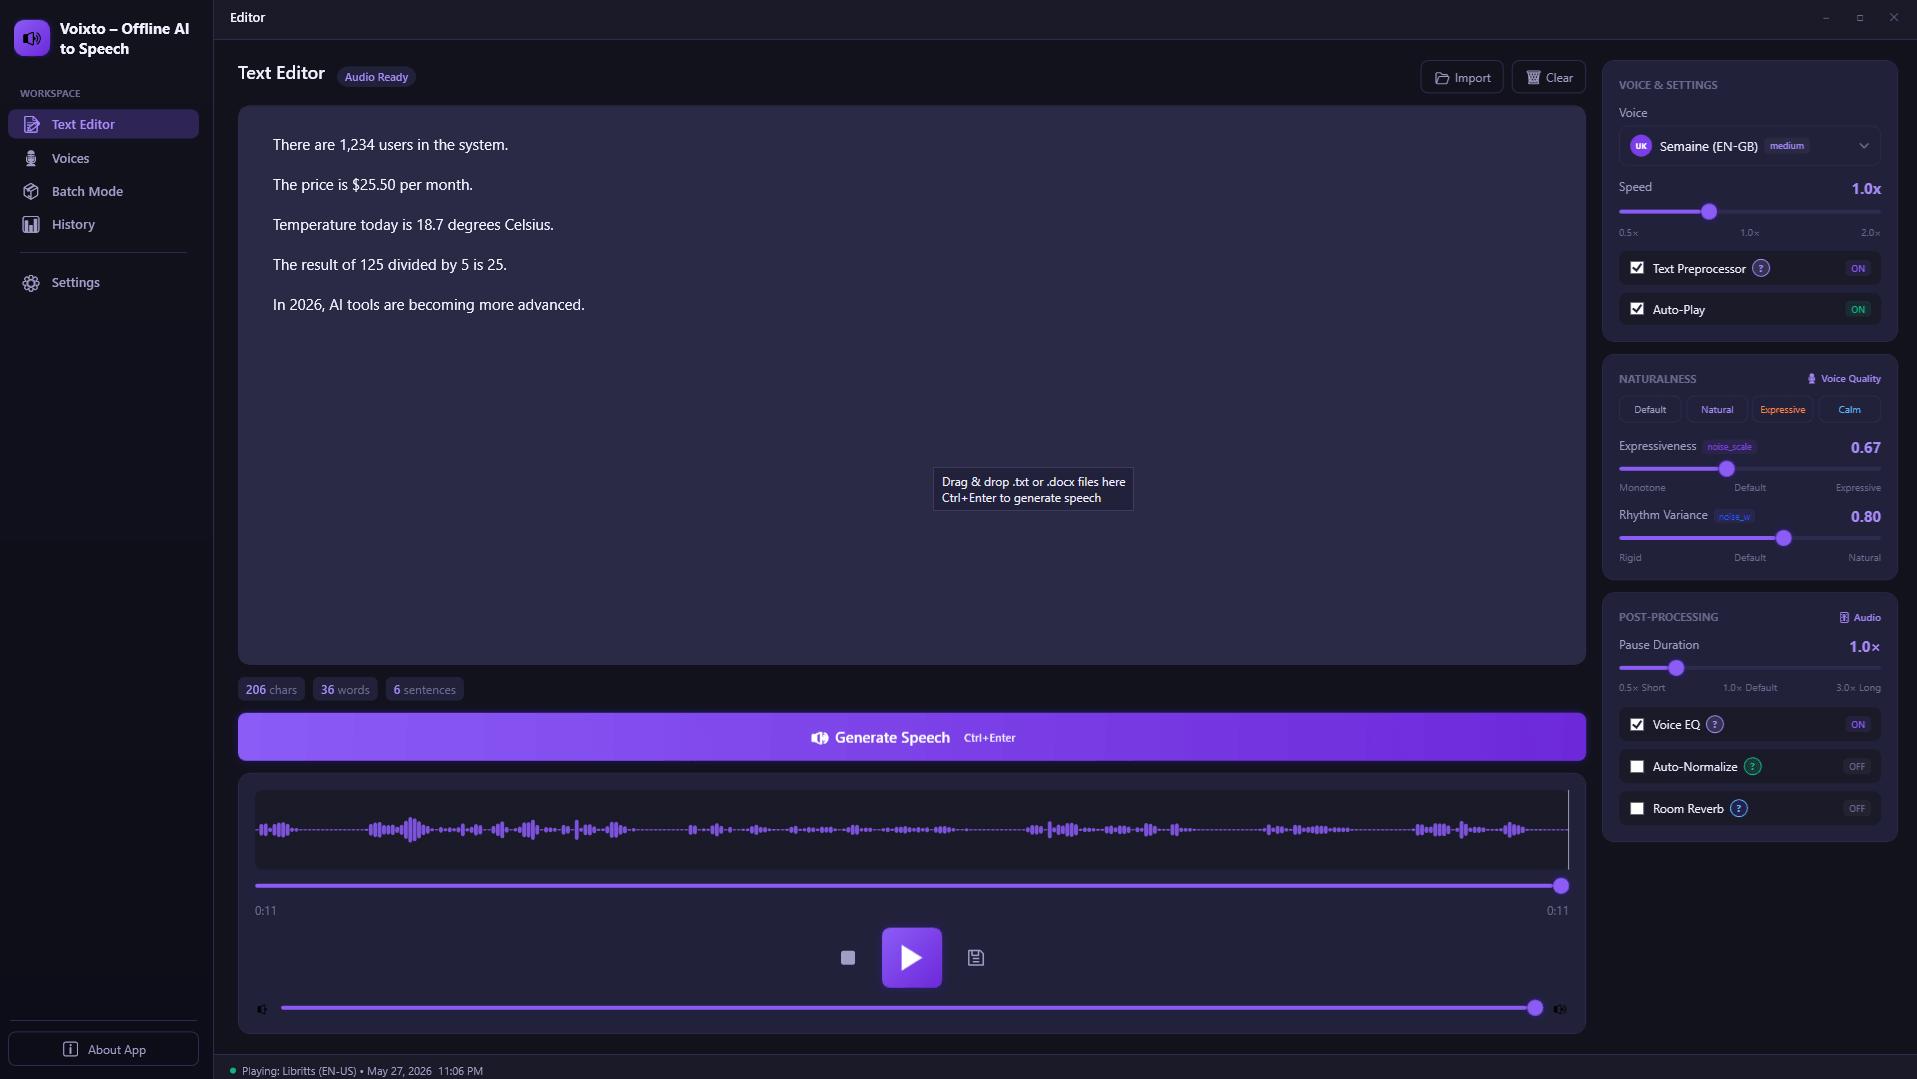Click the Voixto app logo icon
This screenshot has width=1917, height=1079.
click(x=32, y=38)
